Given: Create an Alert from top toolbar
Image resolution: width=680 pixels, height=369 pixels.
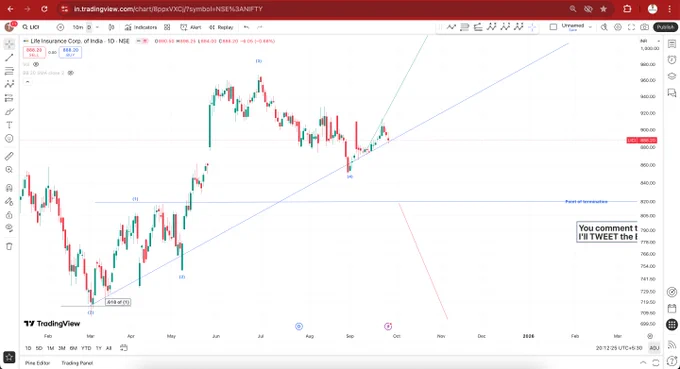Looking at the screenshot, I should [x=191, y=27].
